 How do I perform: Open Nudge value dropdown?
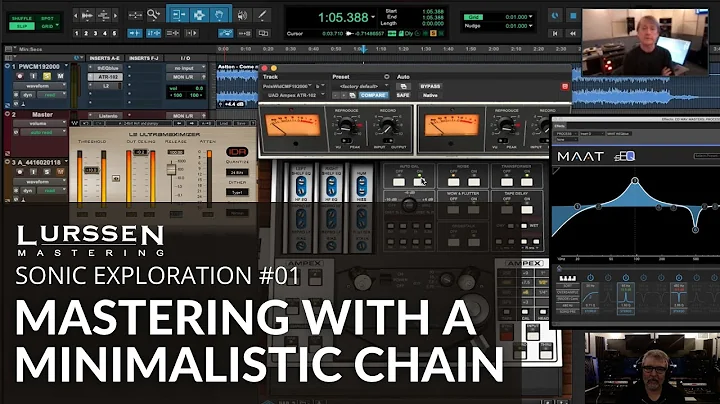coord(531,26)
